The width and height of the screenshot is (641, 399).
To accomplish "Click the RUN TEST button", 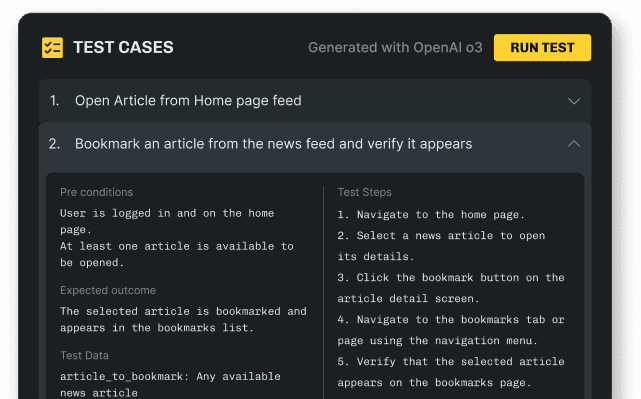I will [x=542, y=47].
